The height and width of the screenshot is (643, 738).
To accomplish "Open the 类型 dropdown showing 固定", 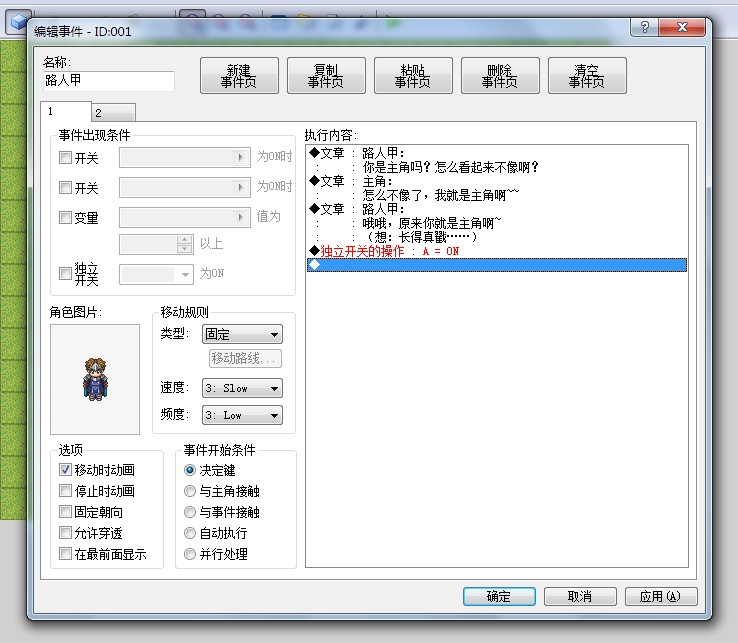I will pyautogui.click(x=242, y=334).
